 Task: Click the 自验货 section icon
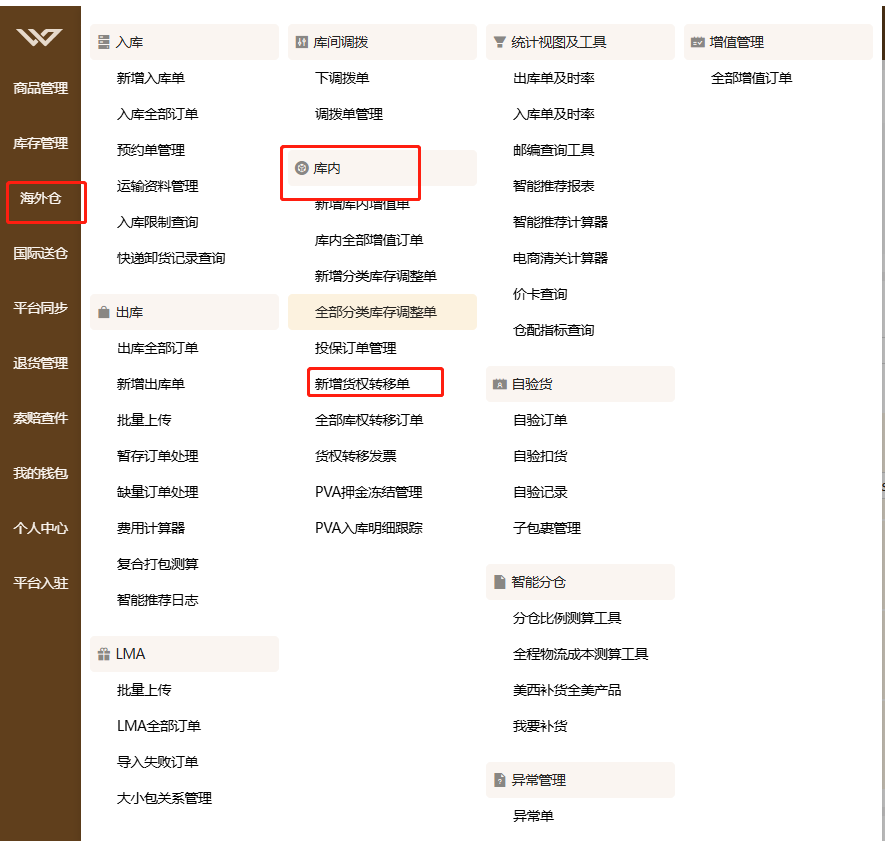500,384
